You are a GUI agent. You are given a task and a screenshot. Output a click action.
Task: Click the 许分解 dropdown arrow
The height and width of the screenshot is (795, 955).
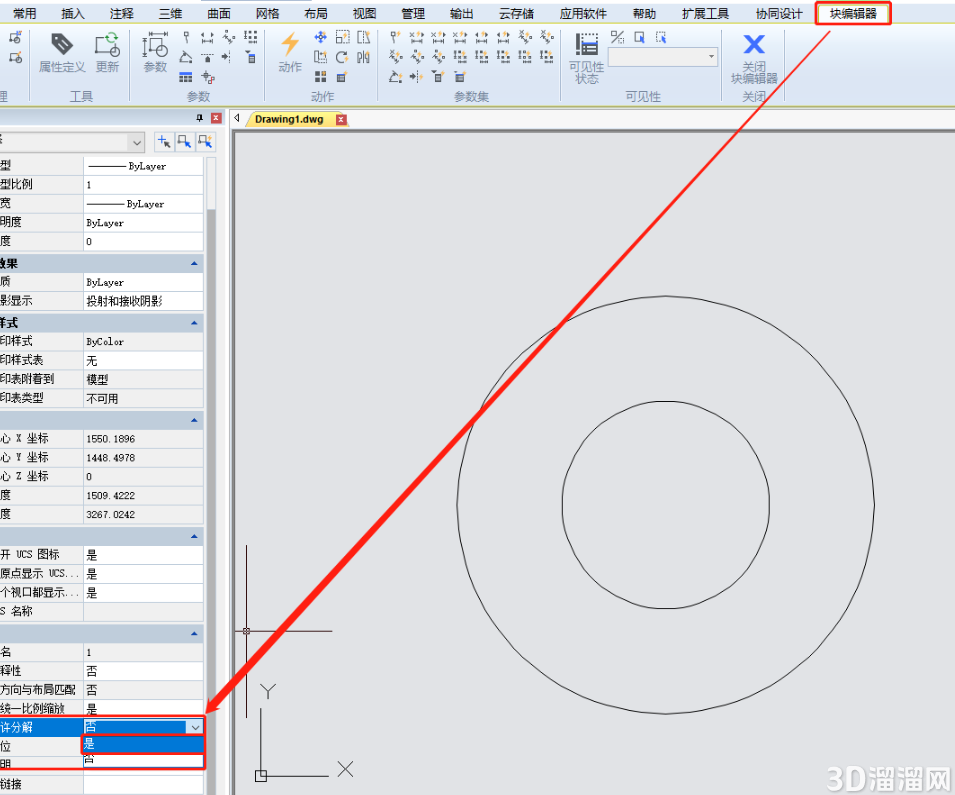click(195, 727)
